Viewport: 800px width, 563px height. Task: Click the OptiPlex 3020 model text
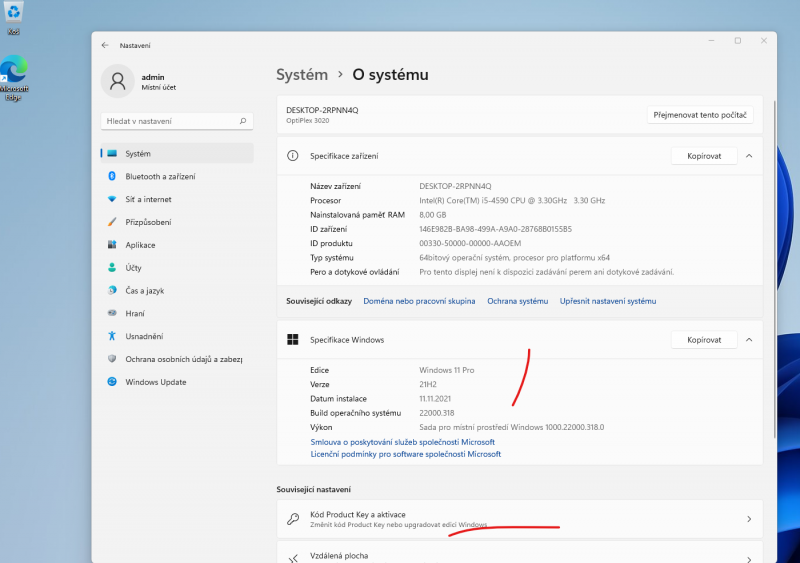308,121
